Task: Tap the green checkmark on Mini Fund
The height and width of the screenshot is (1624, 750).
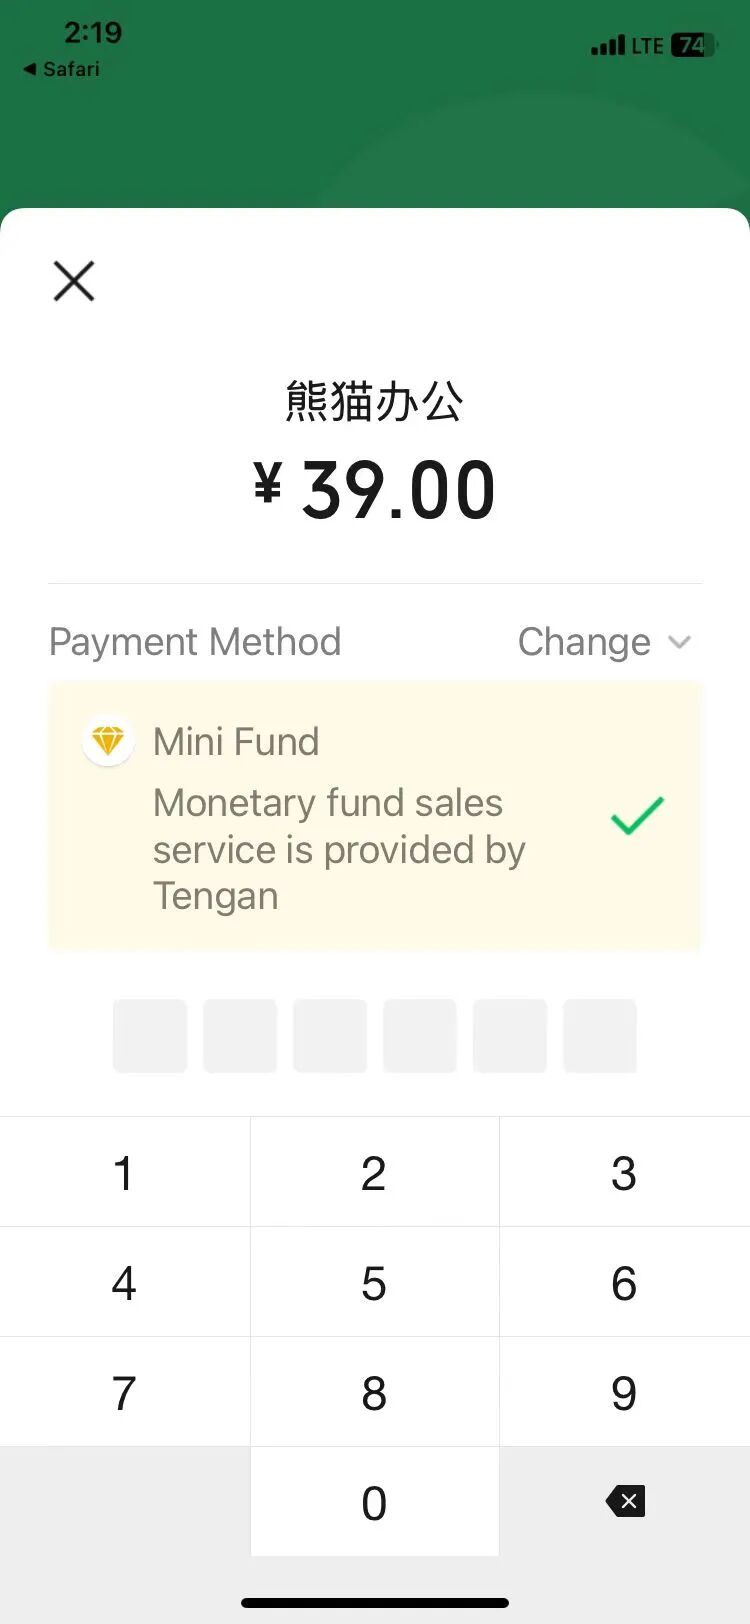Action: (637, 816)
